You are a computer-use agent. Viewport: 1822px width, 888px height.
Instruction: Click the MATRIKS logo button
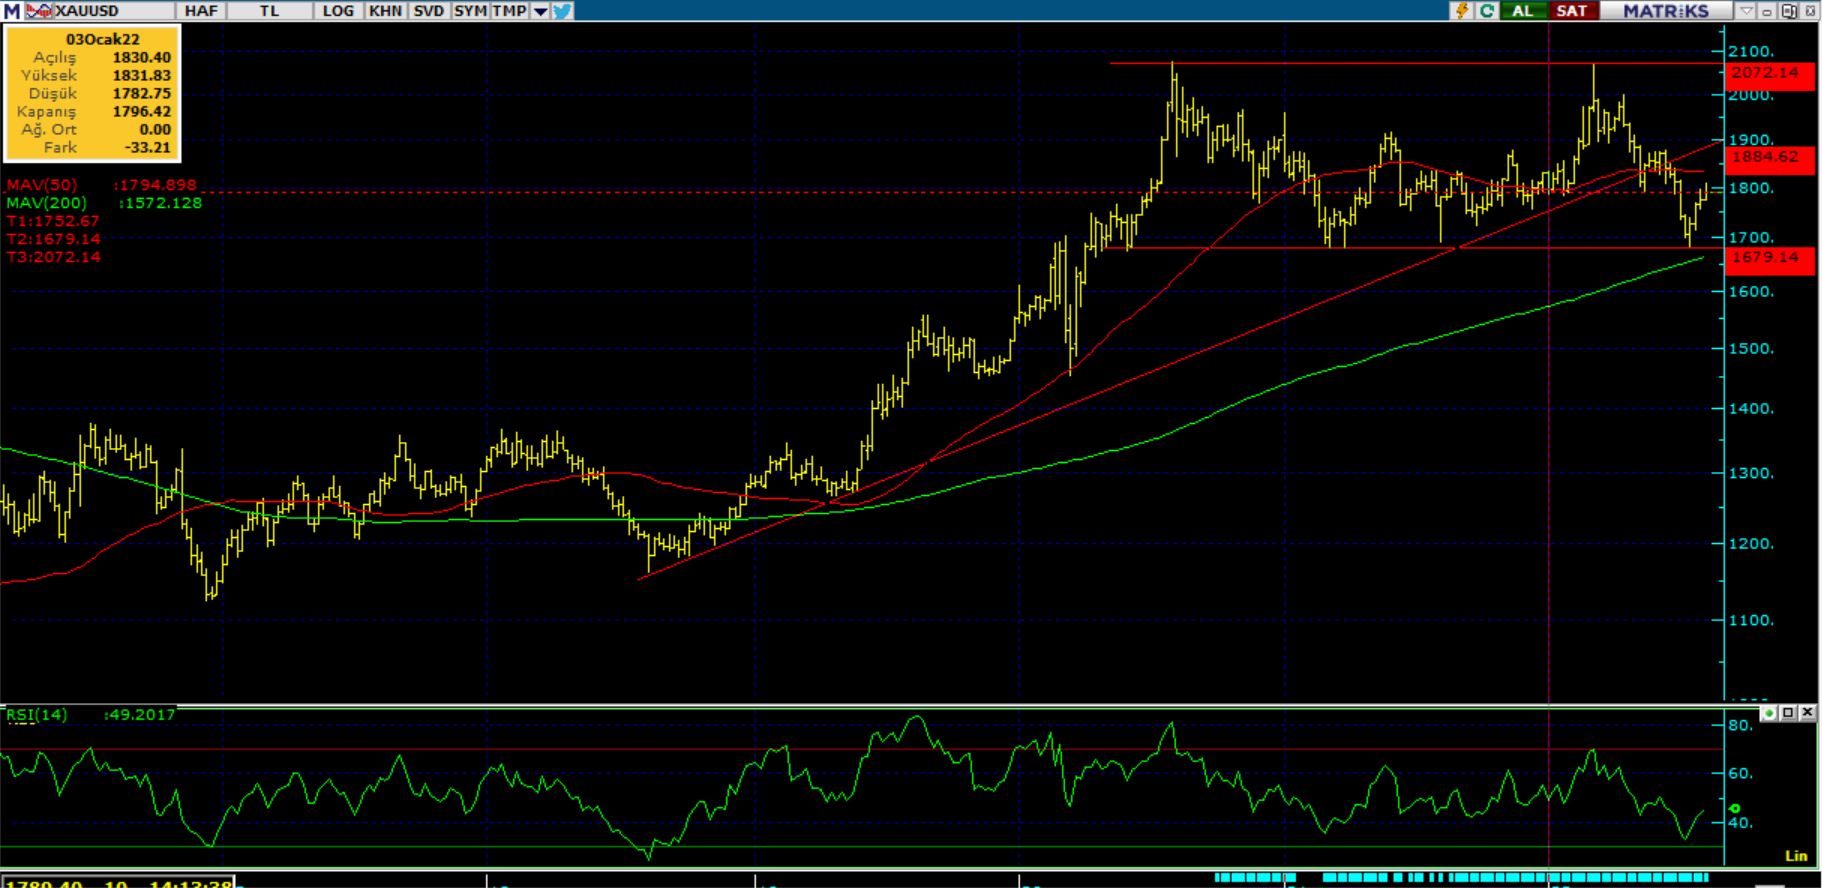pos(1665,10)
